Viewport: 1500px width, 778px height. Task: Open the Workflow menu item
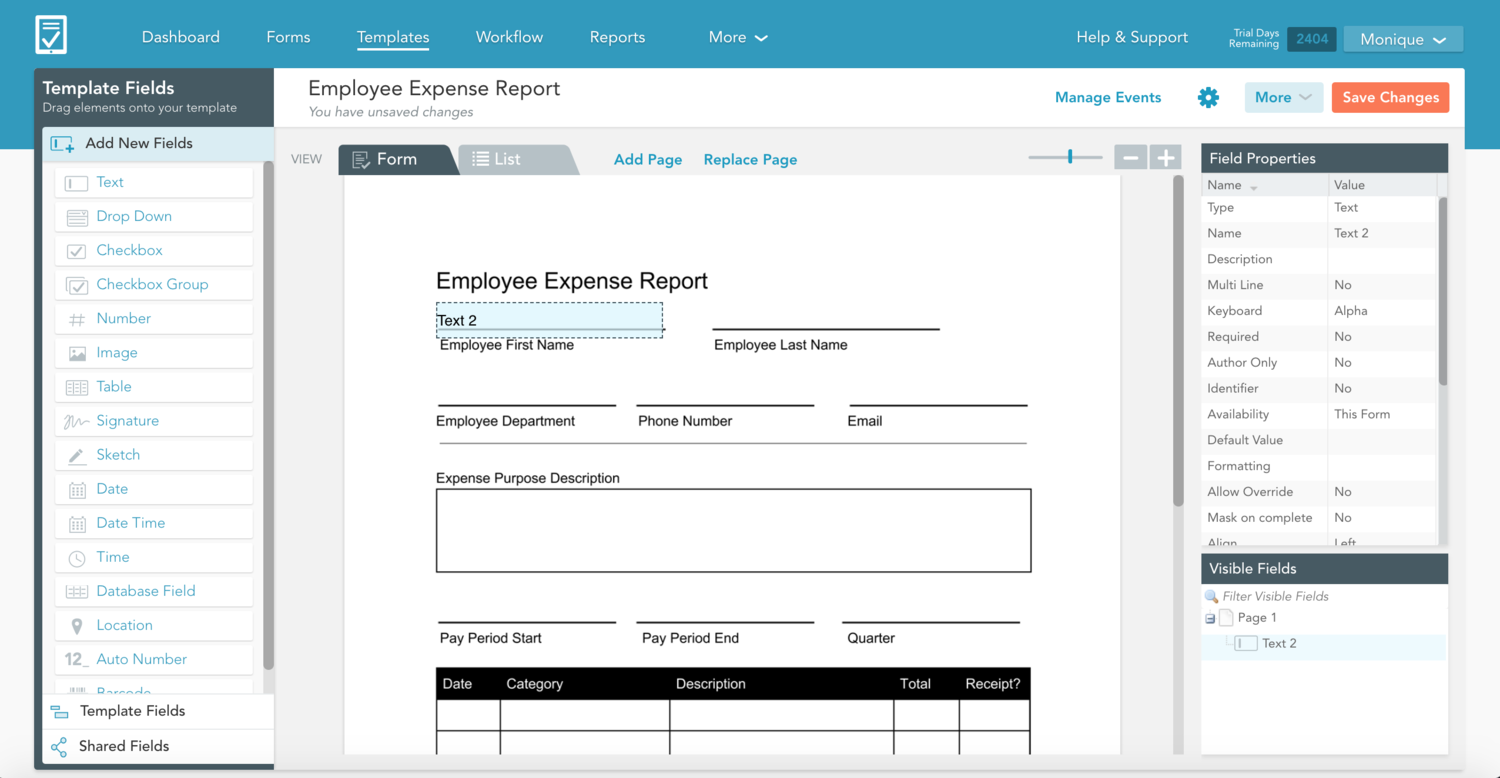click(509, 37)
